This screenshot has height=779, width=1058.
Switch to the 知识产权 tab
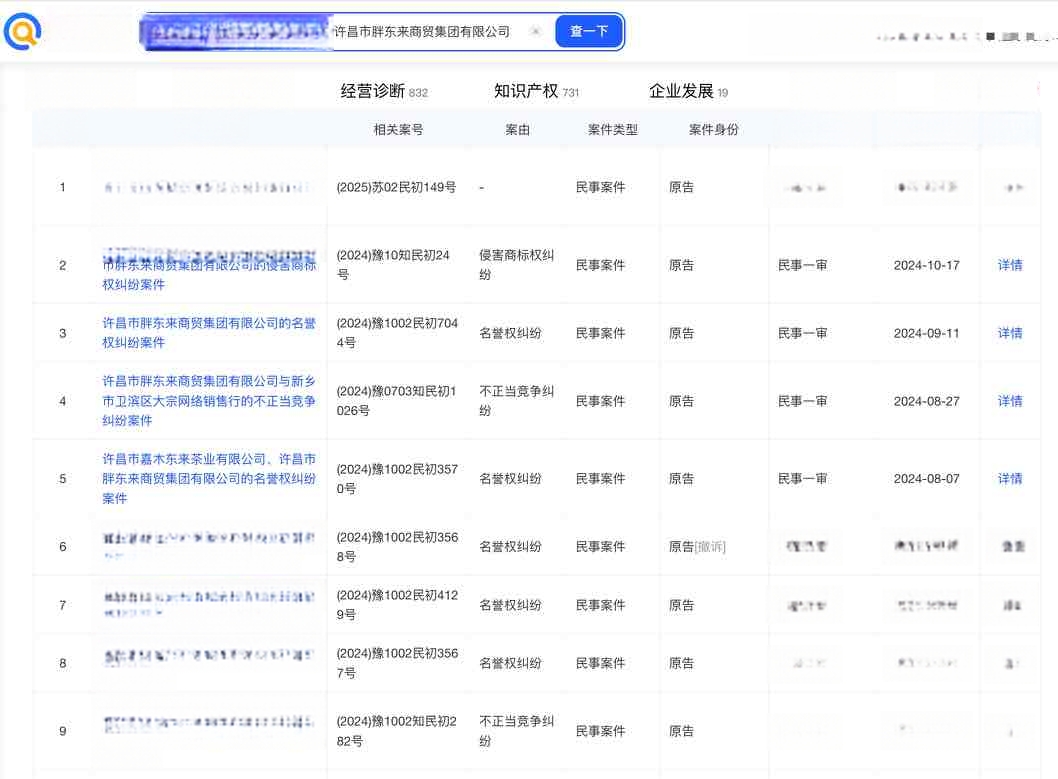coord(536,91)
